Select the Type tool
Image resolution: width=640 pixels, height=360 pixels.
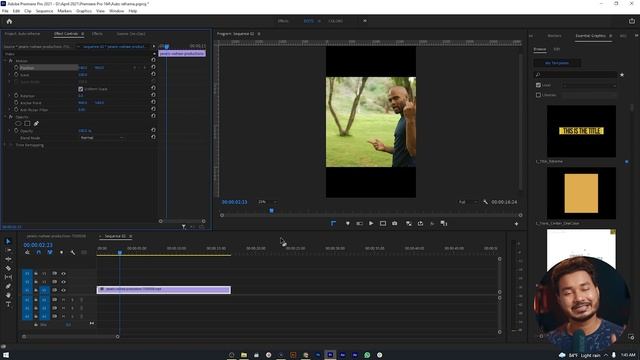(x=8, y=304)
